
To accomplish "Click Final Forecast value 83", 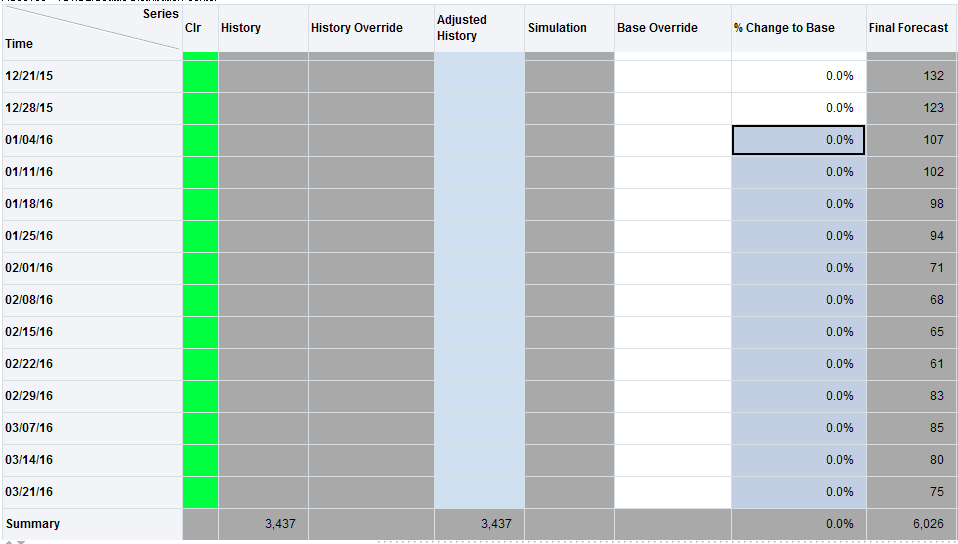I will coord(912,396).
